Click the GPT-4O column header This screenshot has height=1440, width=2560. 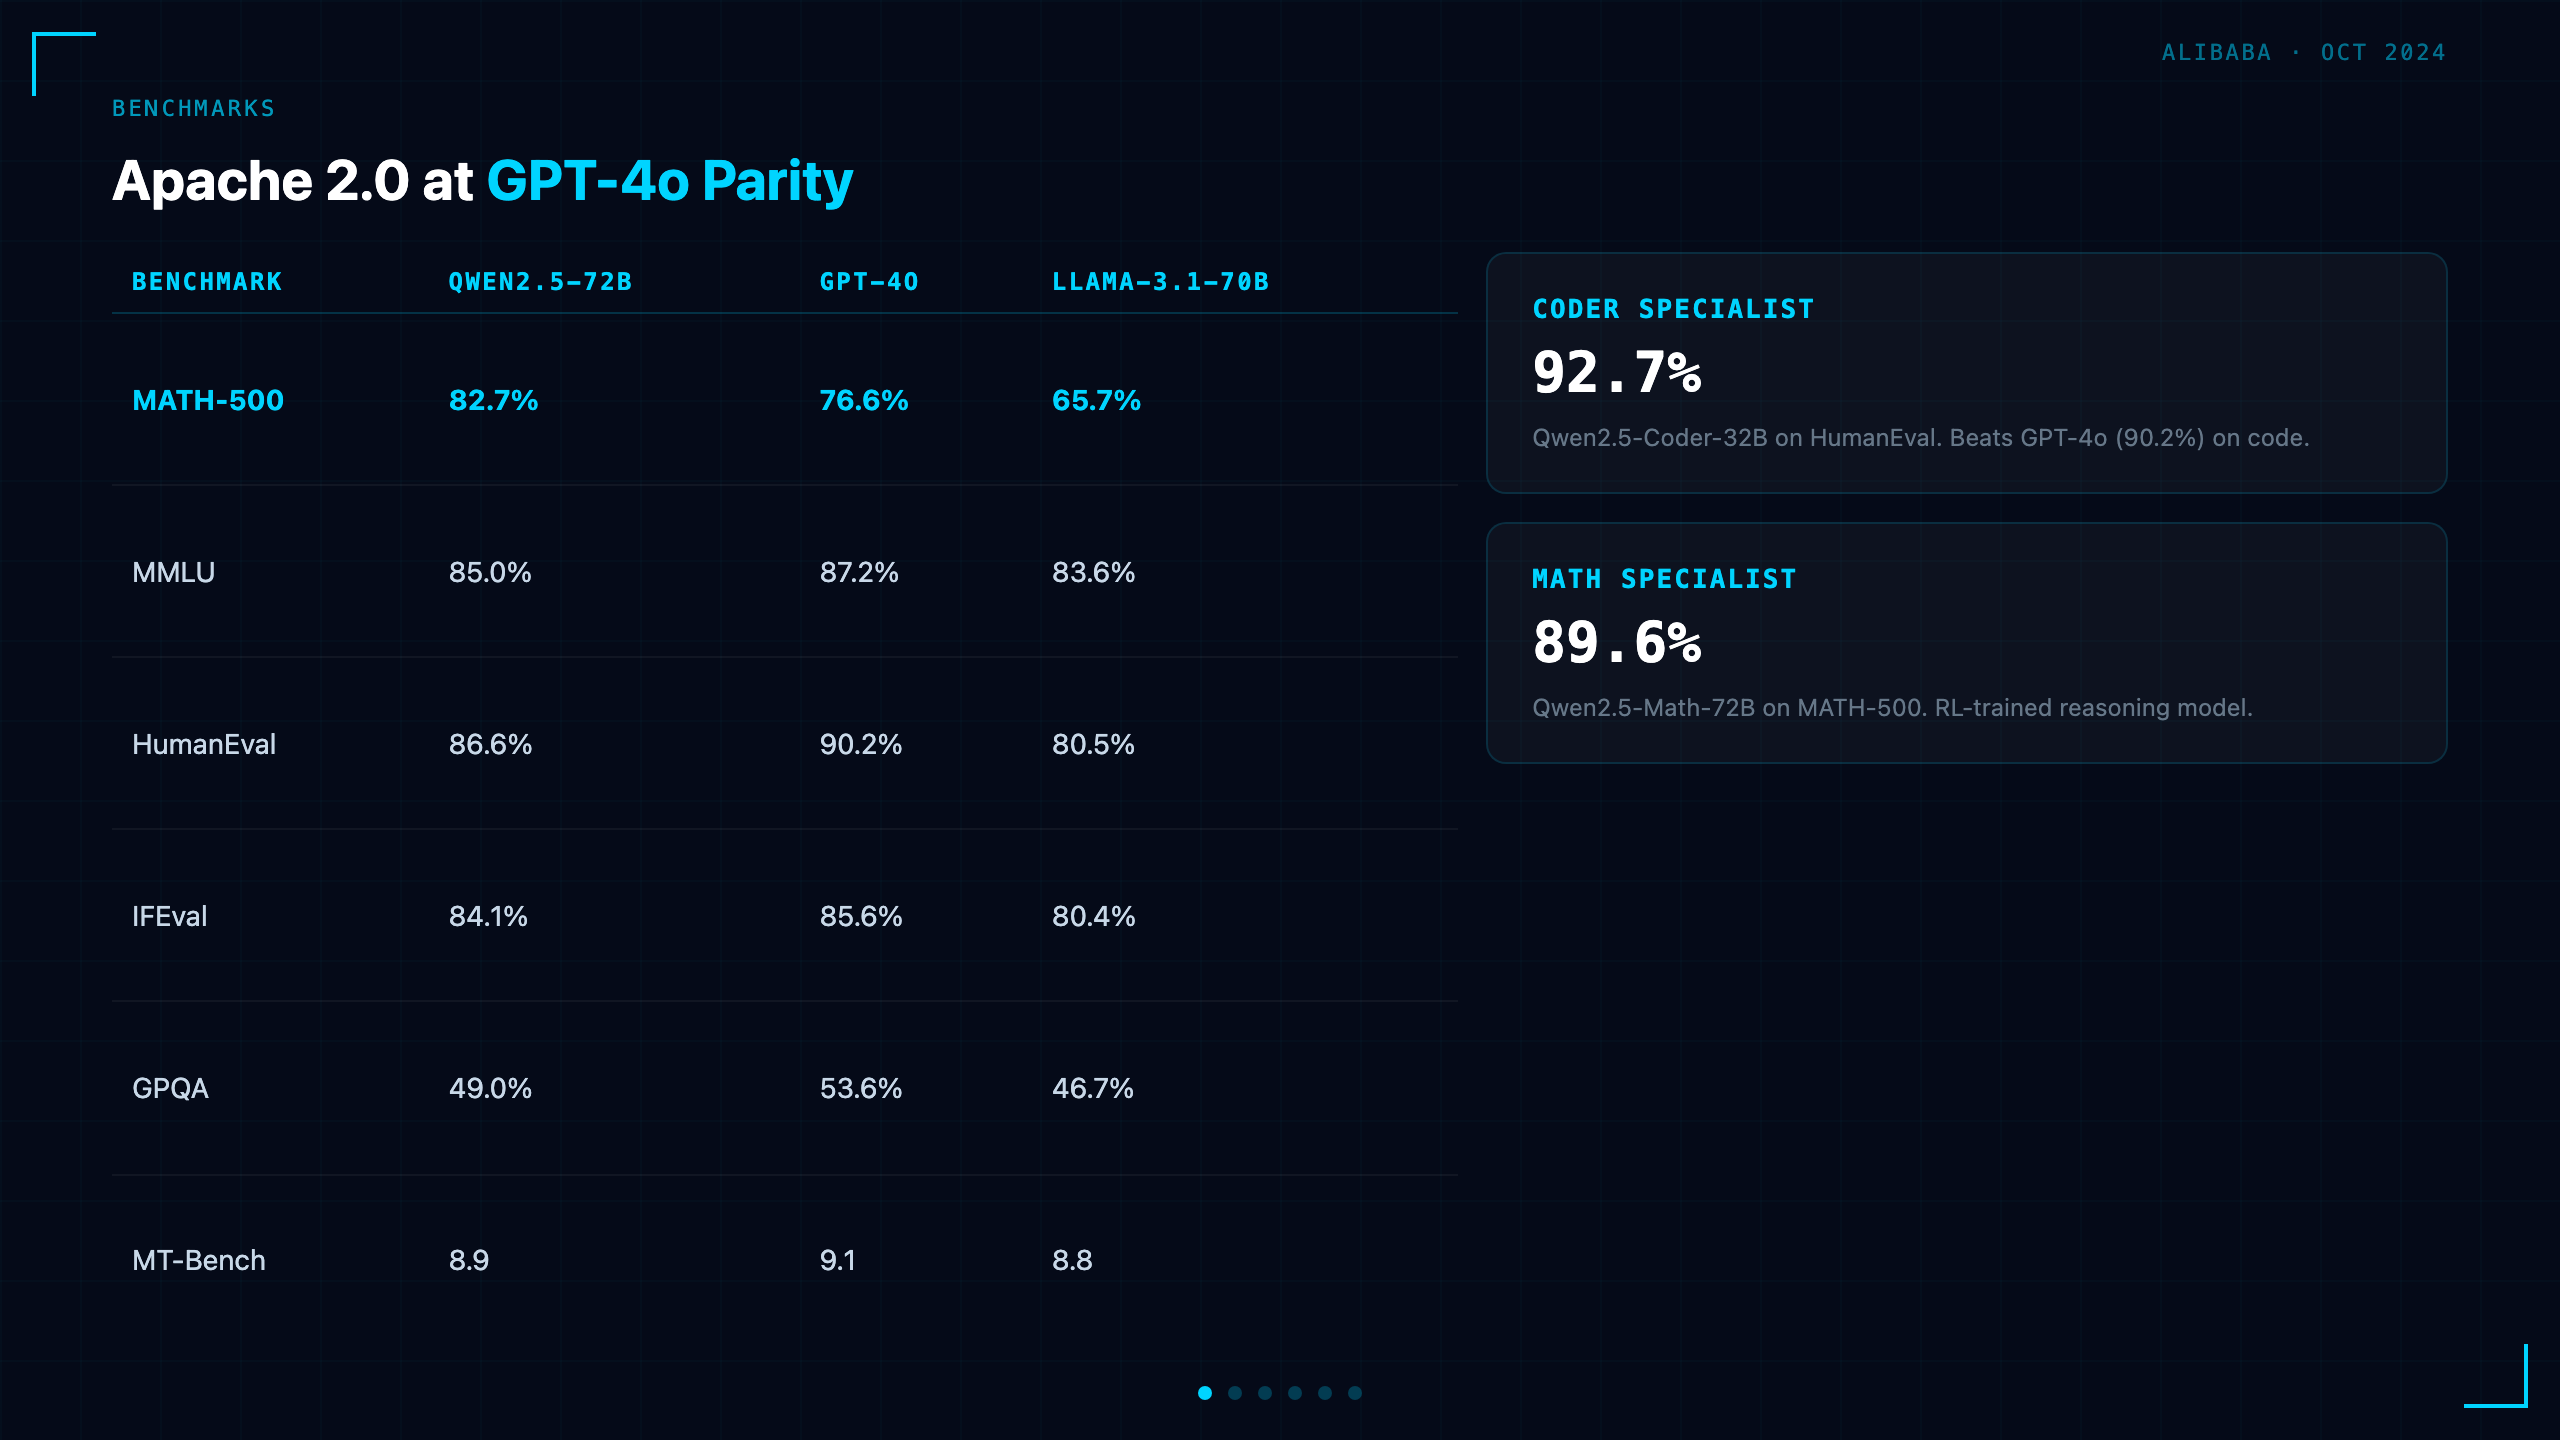[x=869, y=282]
